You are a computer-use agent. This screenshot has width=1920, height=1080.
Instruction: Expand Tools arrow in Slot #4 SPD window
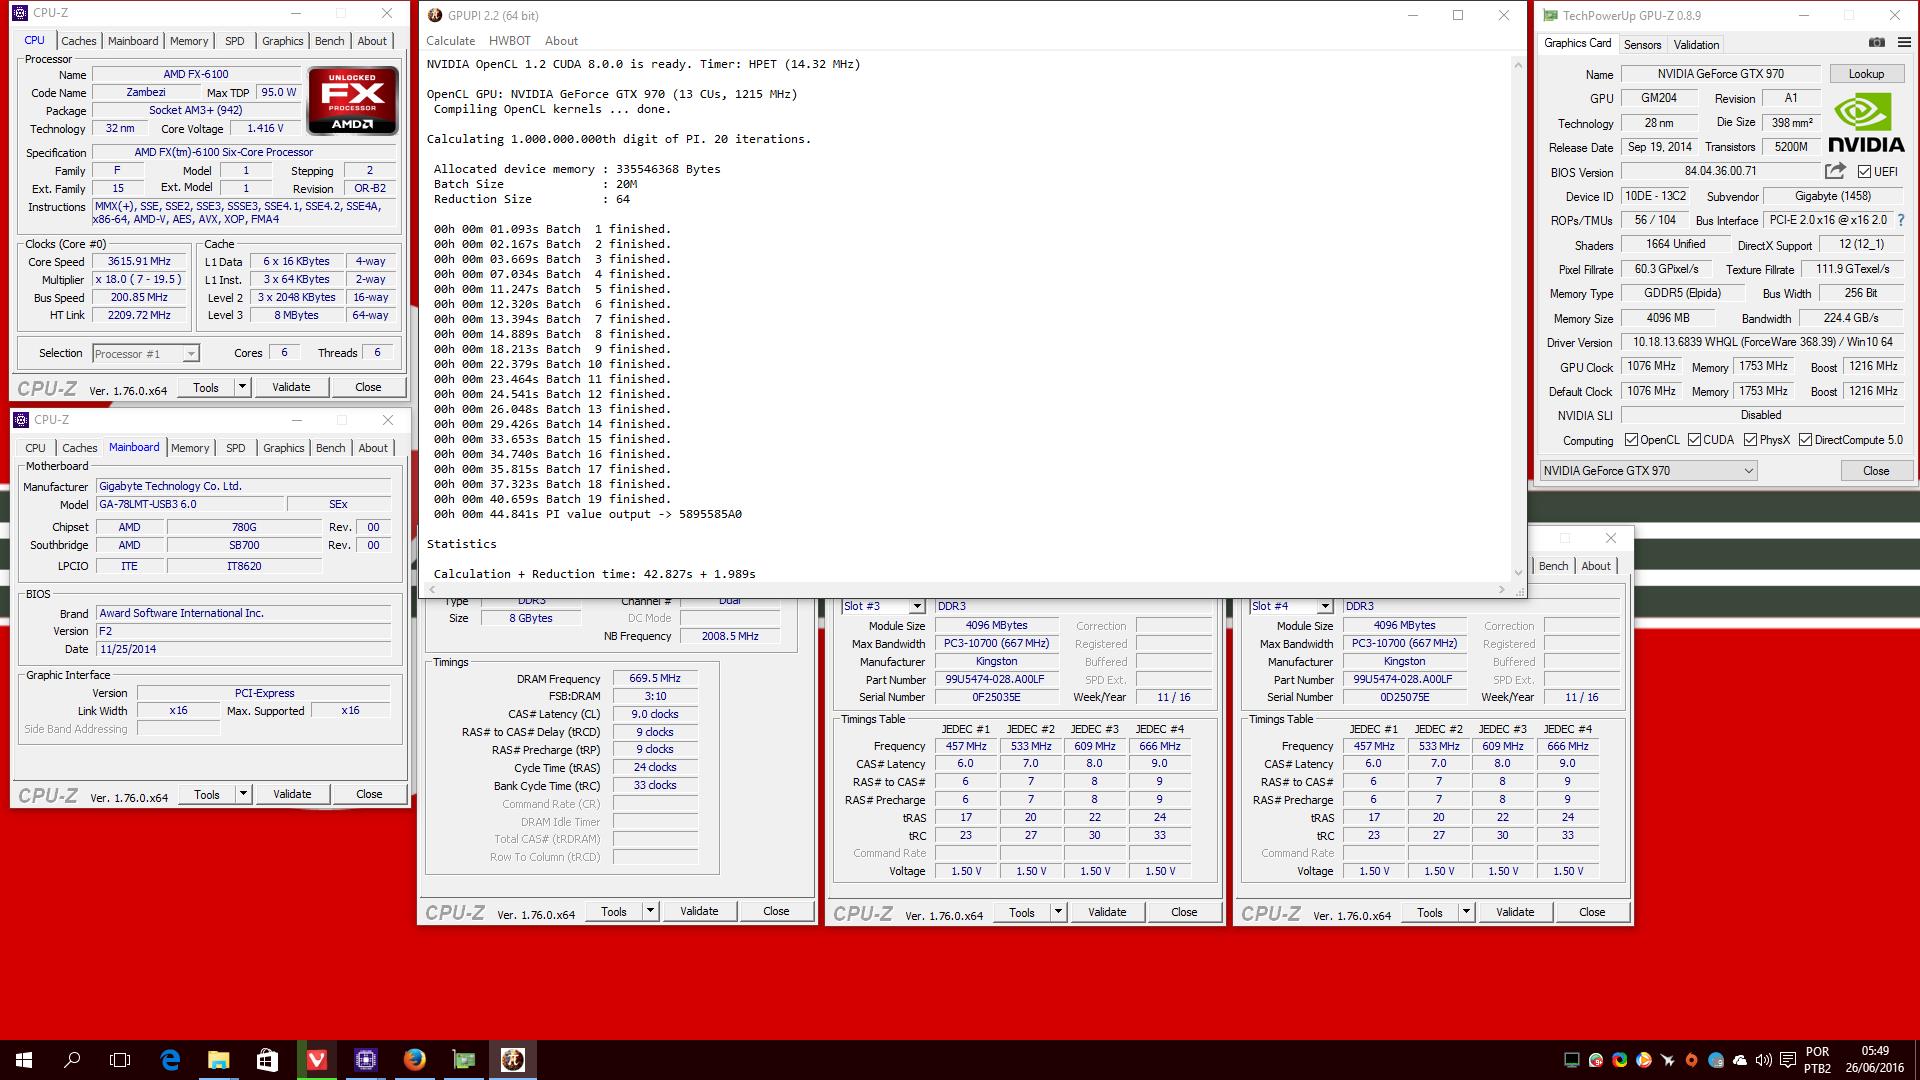point(1466,912)
